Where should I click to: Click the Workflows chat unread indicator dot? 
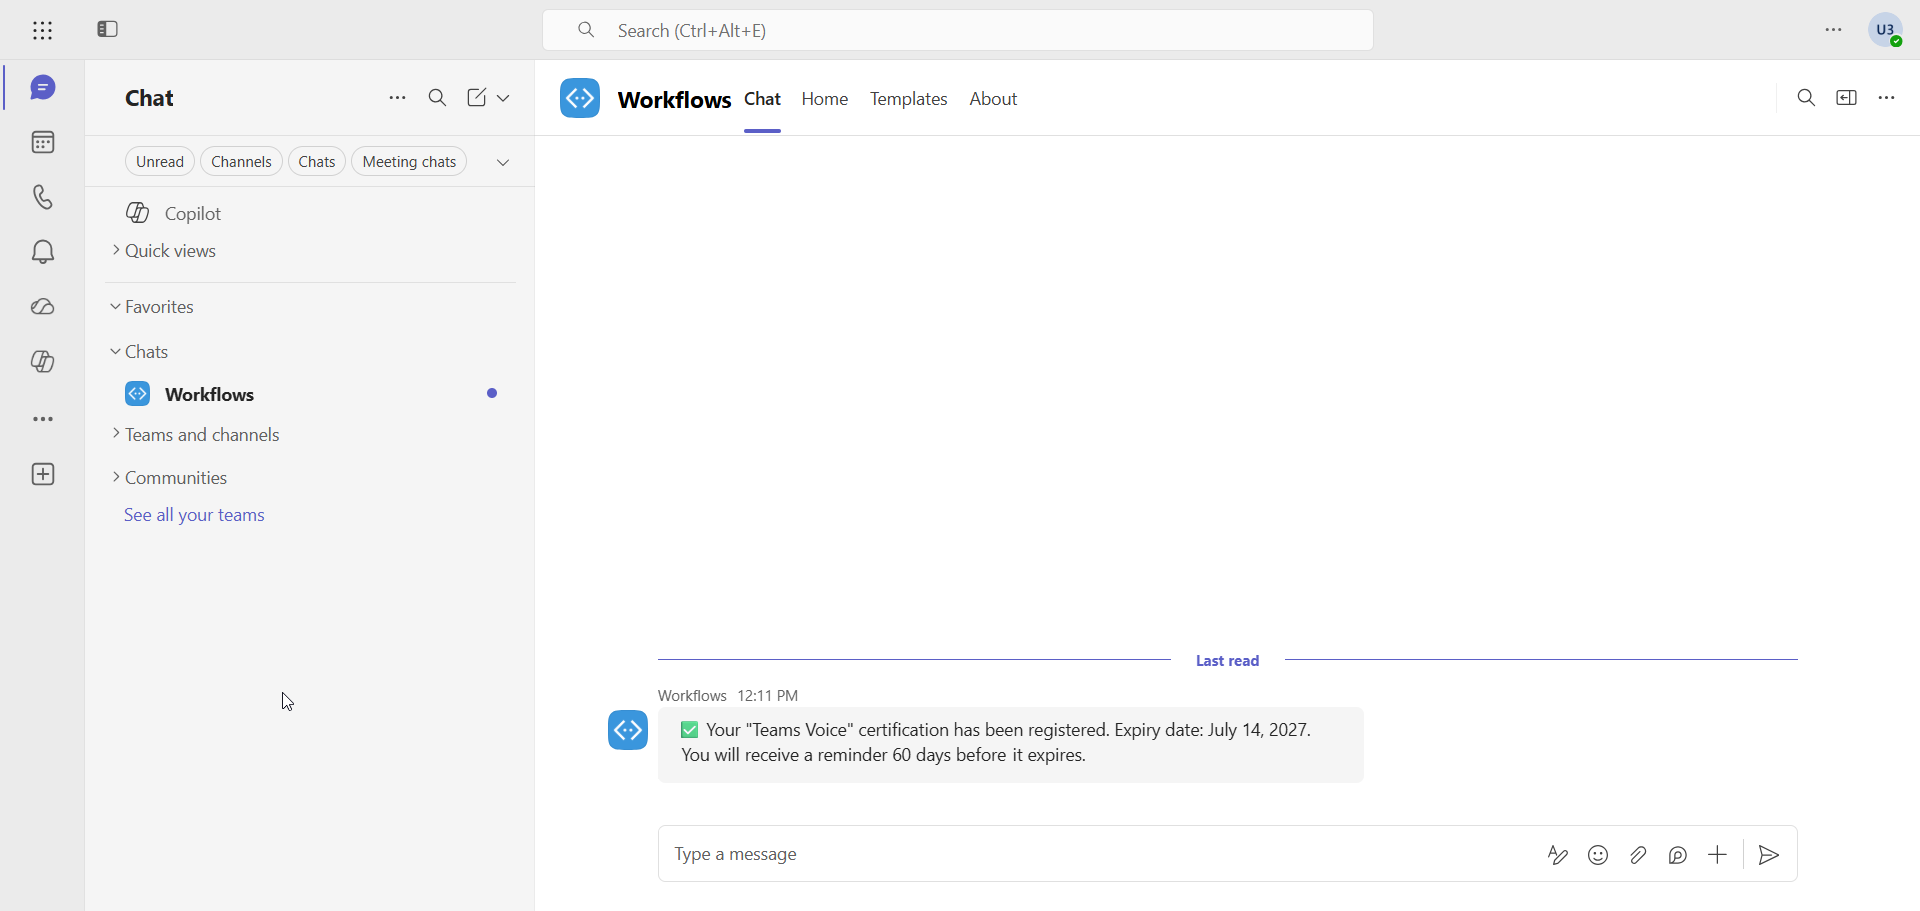[x=492, y=394]
